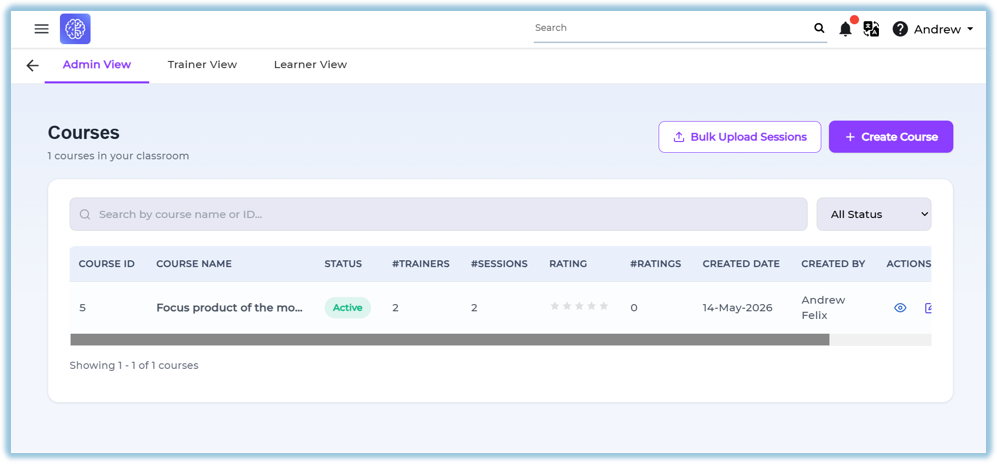This screenshot has width=997, height=464.
Task: Click the Create Course button
Action: [x=891, y=137]
